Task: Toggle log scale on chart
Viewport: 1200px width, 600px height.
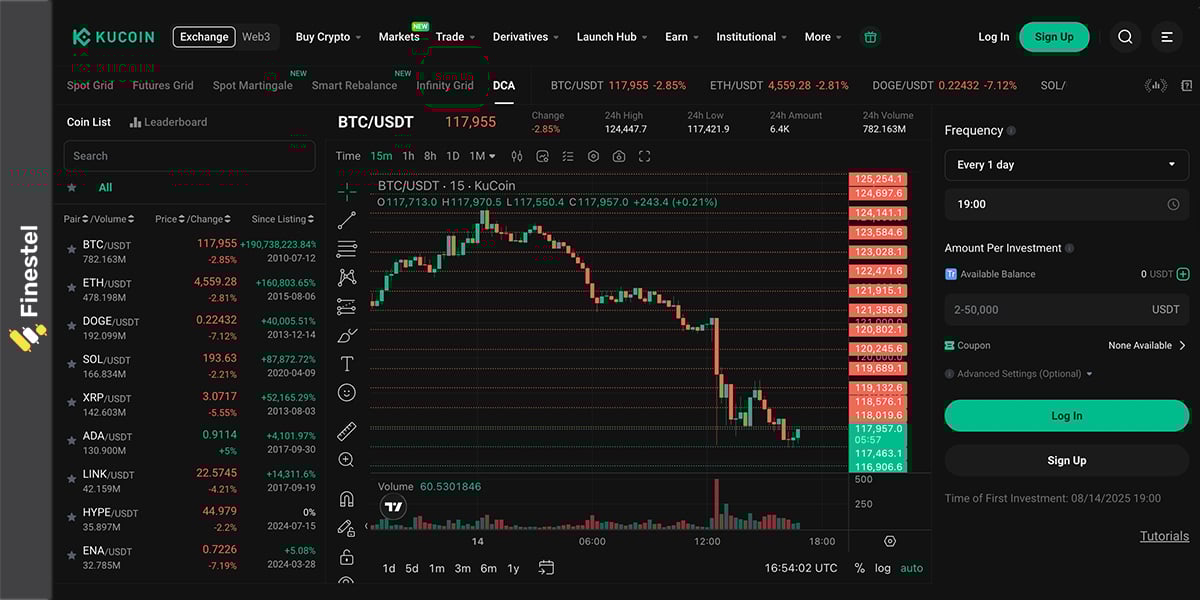Action: pos(882,568)
